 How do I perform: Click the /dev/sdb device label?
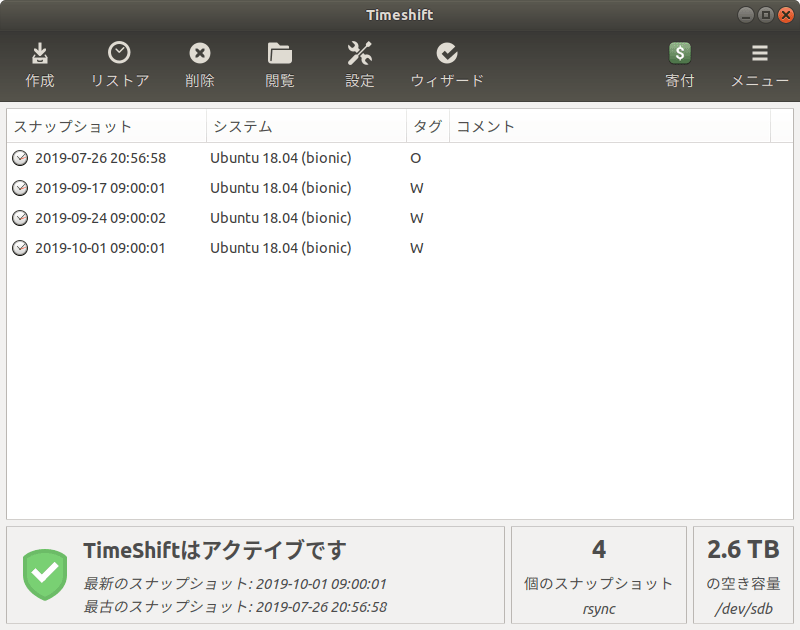[743, 609]
